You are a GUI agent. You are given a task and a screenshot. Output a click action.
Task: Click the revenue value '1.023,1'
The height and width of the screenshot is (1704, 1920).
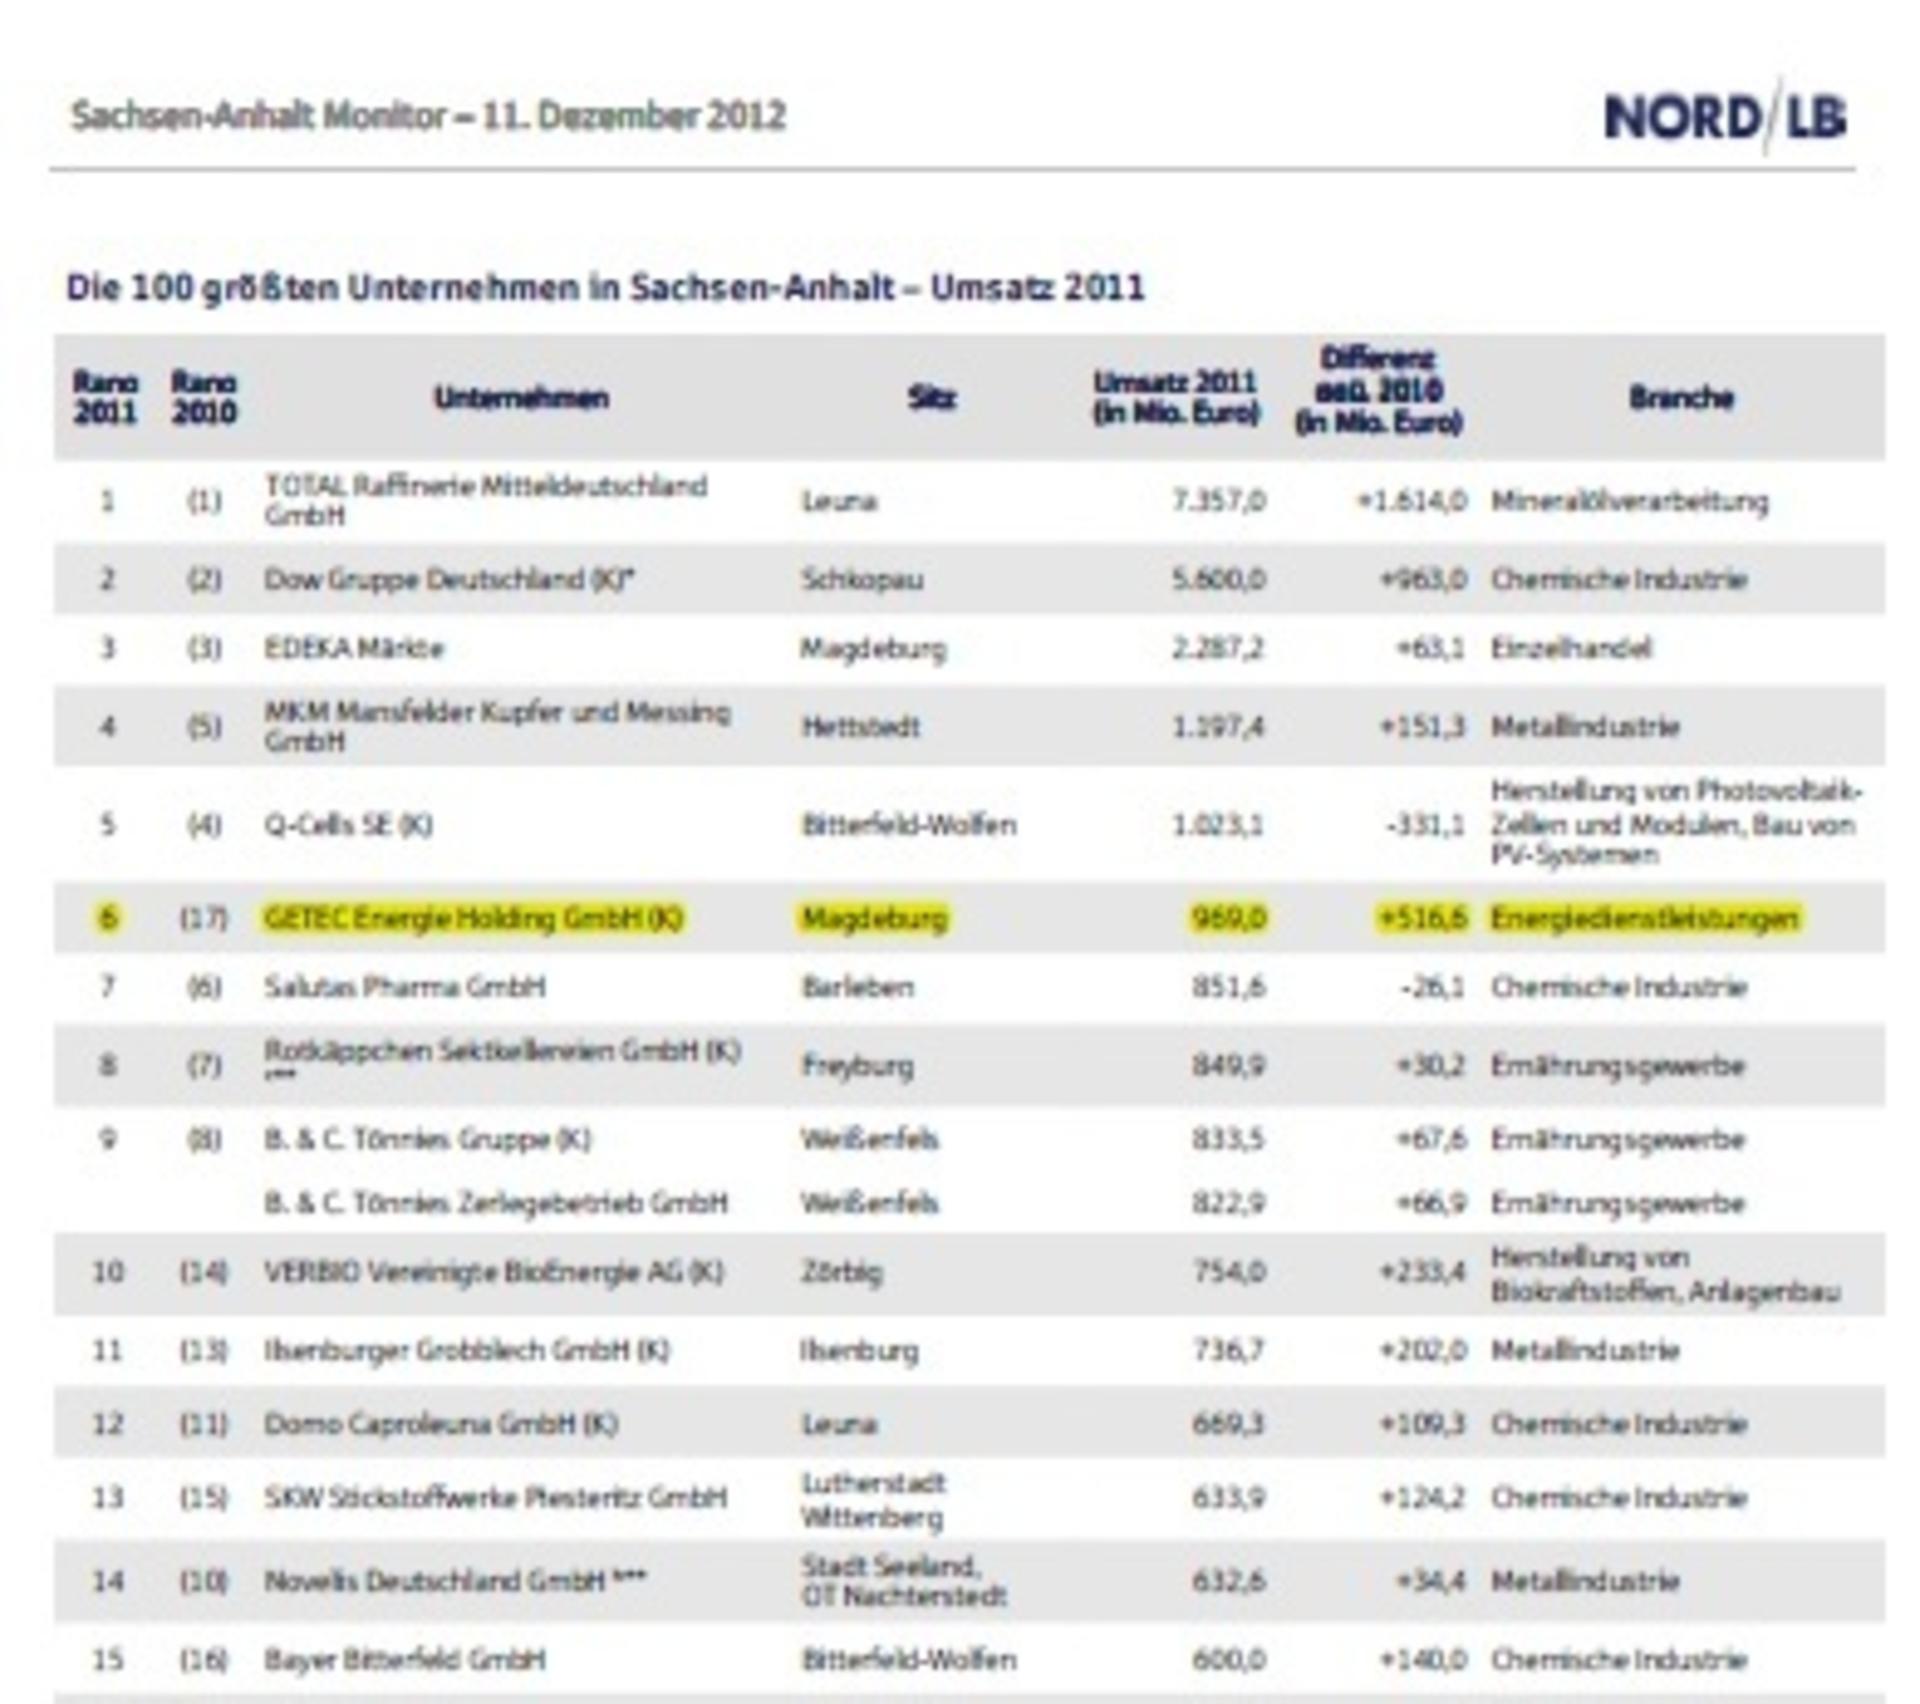coord(1219,825)
